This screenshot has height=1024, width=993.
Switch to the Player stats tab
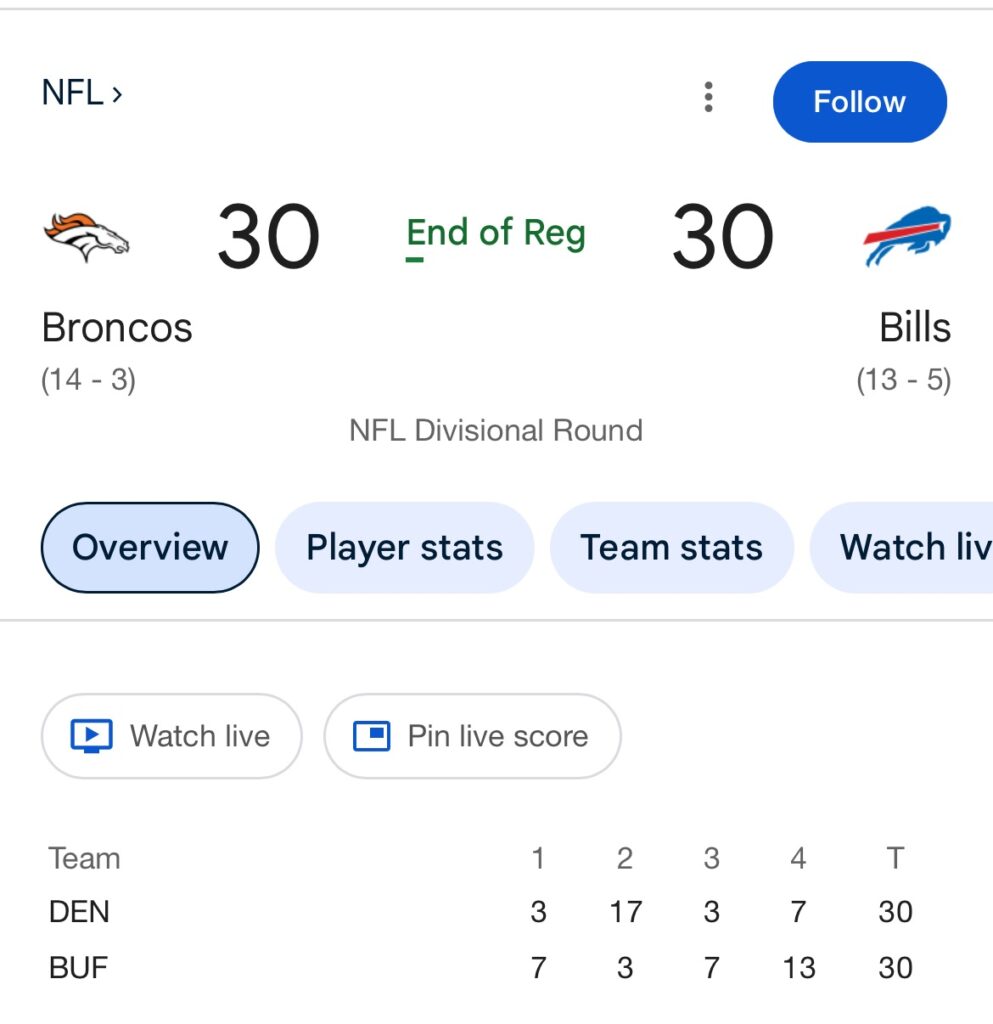[404, 547]
